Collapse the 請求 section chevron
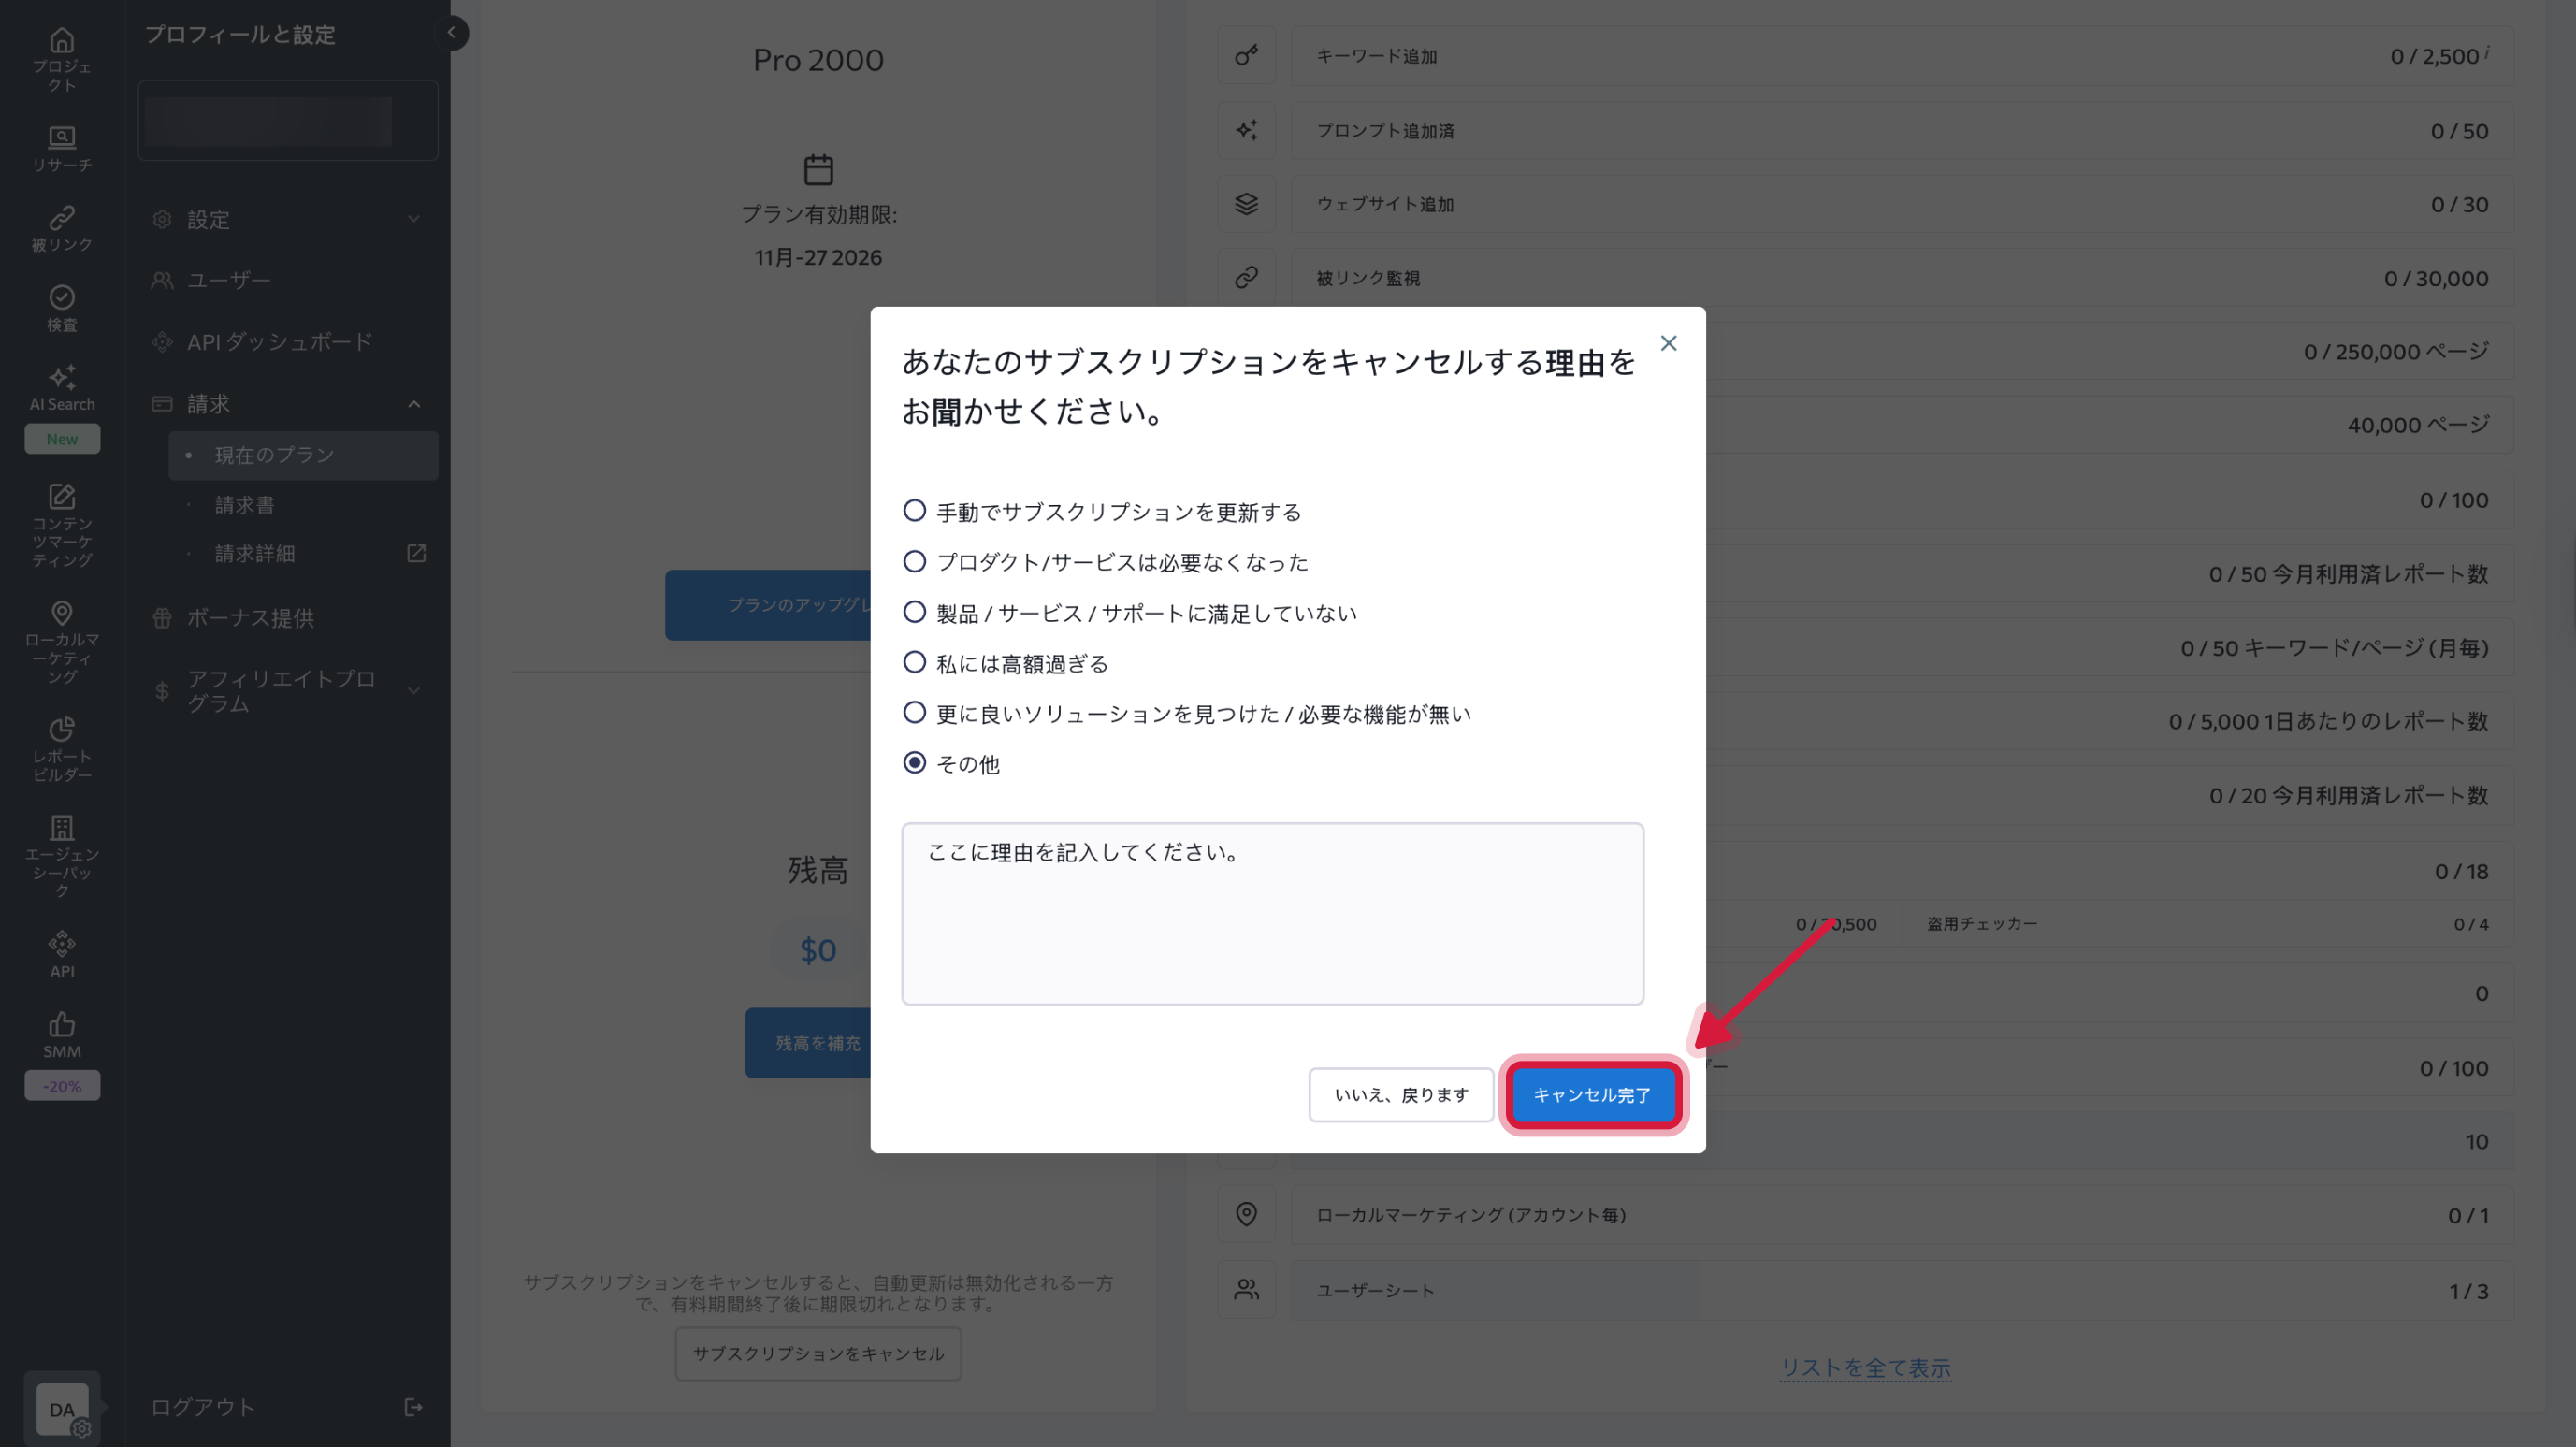The image size is (2576, 1447). 414,404
